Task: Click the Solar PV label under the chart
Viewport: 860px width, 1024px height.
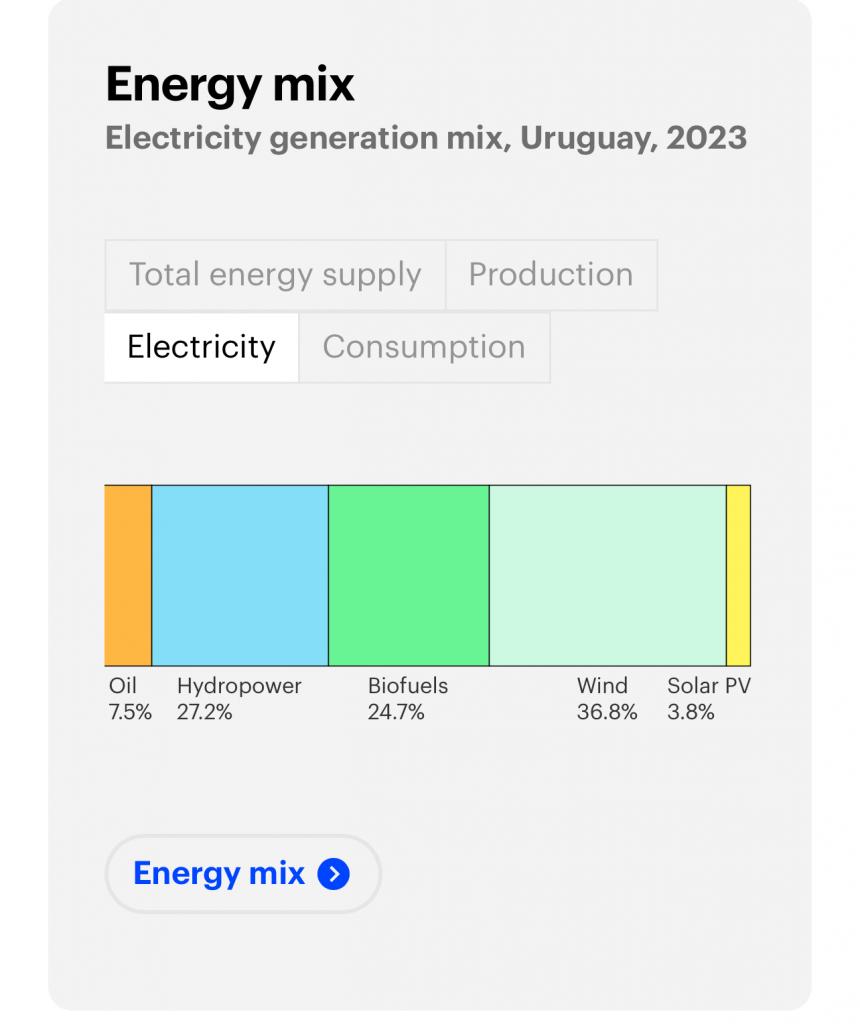Action: [709, 686]
